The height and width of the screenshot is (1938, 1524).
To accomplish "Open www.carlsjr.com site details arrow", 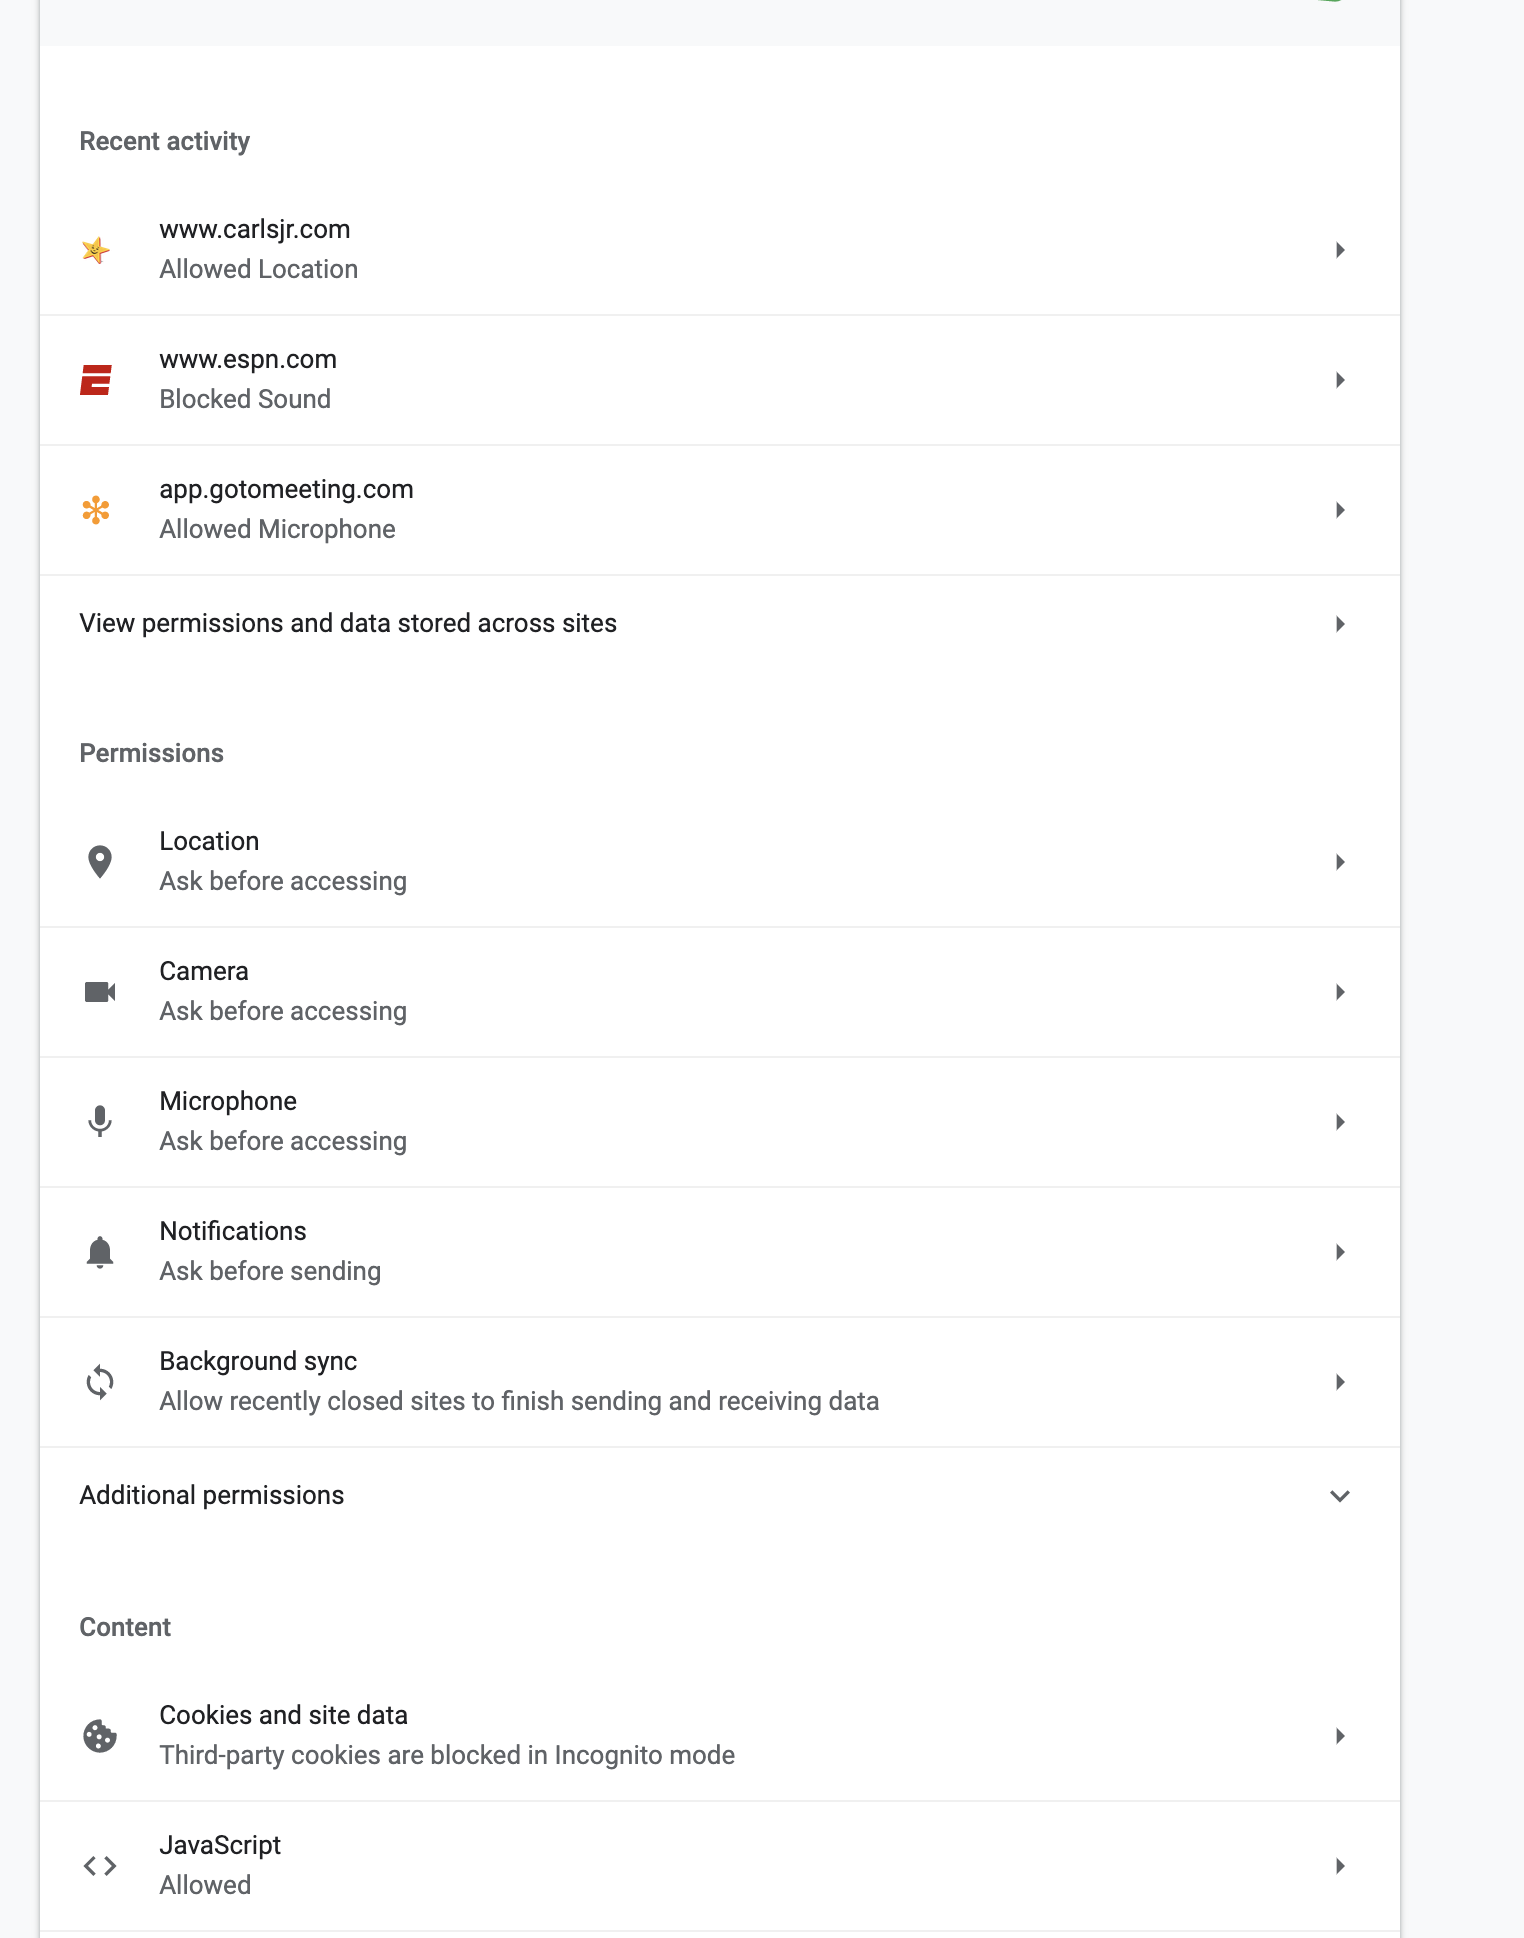I will [x=1340, y=250].
